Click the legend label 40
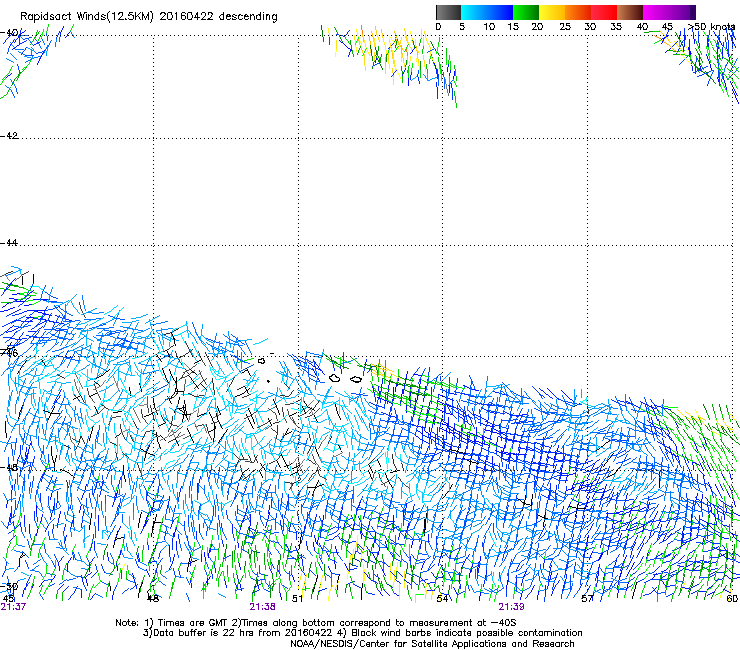 pyautogui.click(x=642, y=27)
